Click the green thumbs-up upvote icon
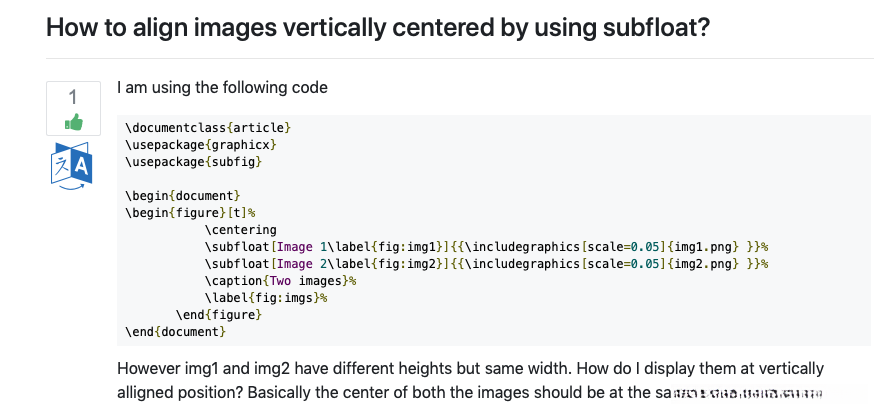The width and height of the screenshot is (874, 412). tap(73, 122)
